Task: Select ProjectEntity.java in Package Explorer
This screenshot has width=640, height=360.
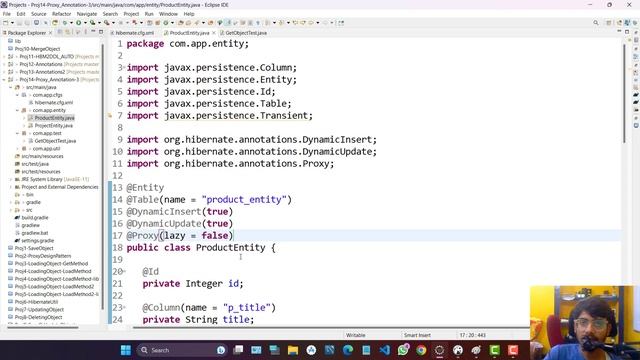Action: tap(53, 126)
